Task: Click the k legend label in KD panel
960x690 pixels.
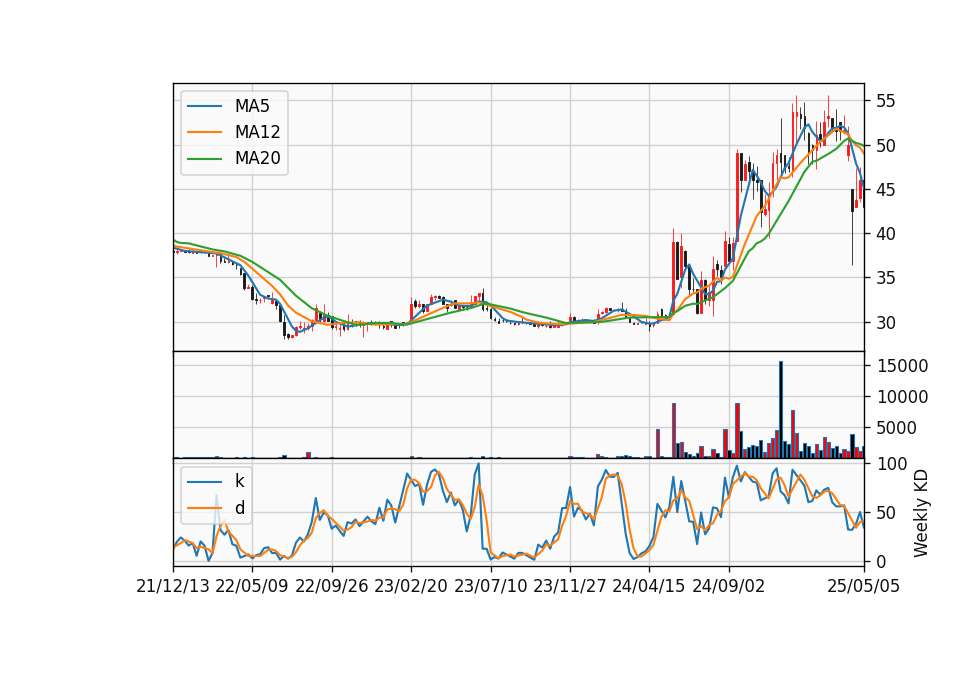Action: pyautogui.click(x=239, y=481)
